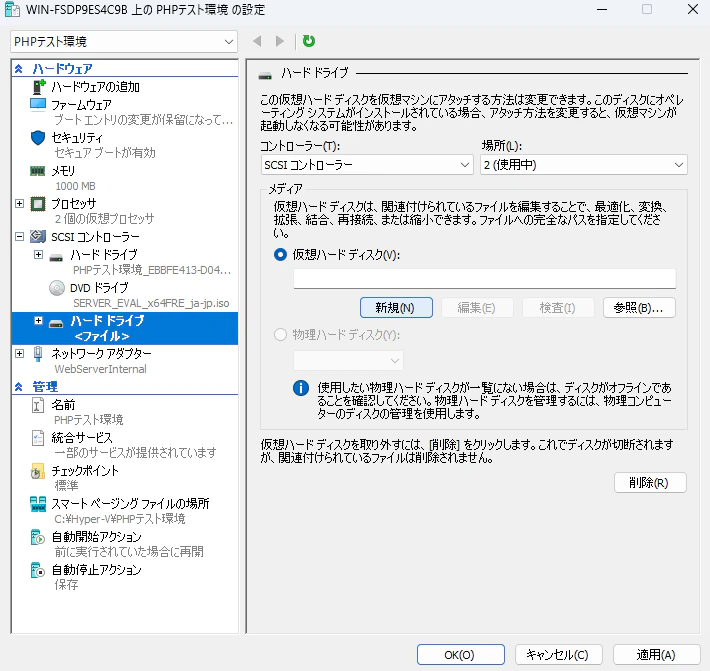Select first ハード ドライブ disk icon under SCSI
The image size is (710, 671).
[x=56, y=258]
